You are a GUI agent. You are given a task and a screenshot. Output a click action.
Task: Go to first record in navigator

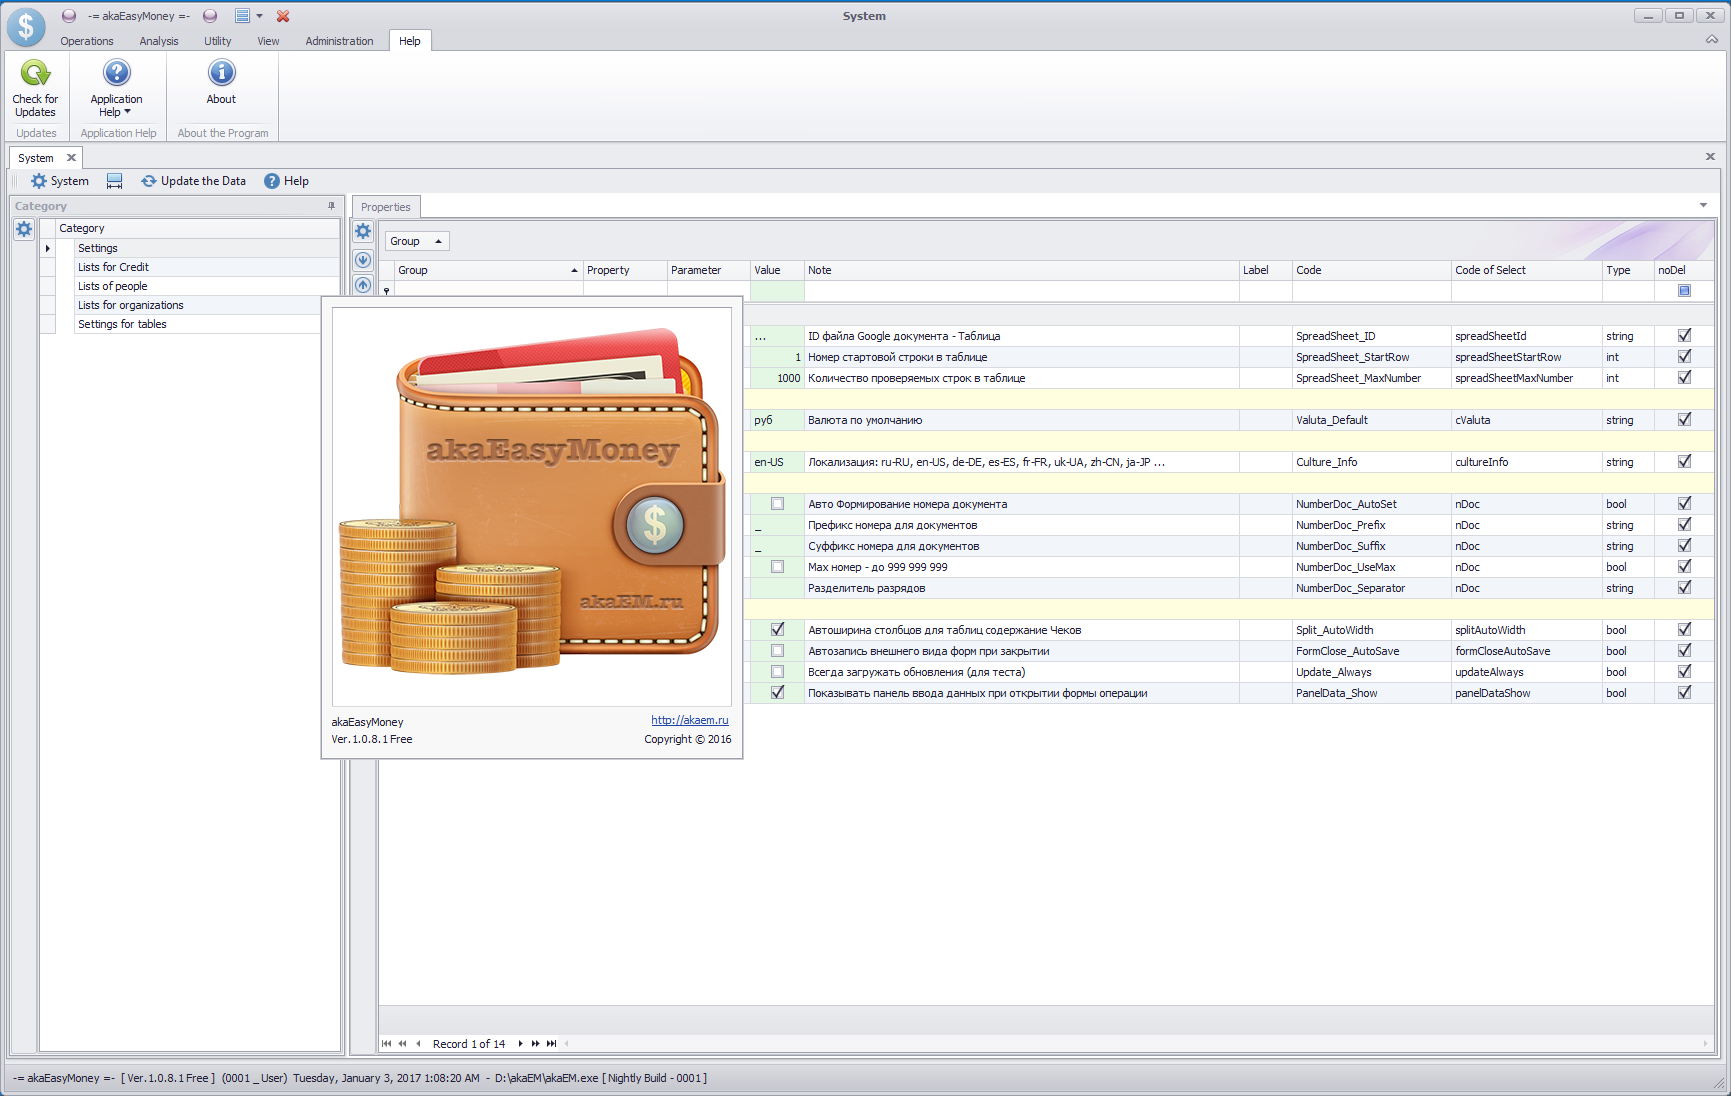point(387,1044)
